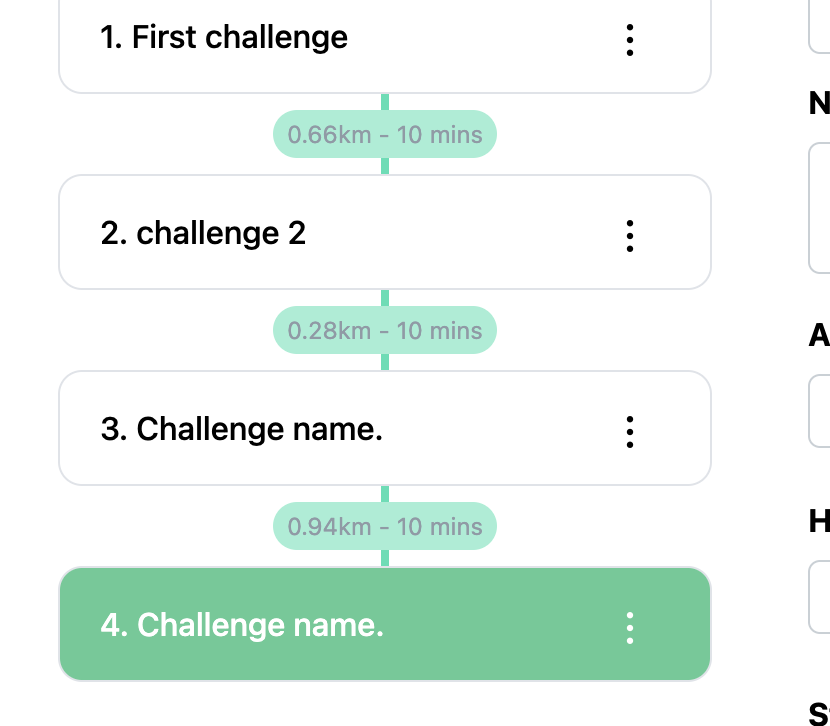
Task: Focus the partially visible topmost field on right
Action: pyautogui.click(x=819, y=26)
